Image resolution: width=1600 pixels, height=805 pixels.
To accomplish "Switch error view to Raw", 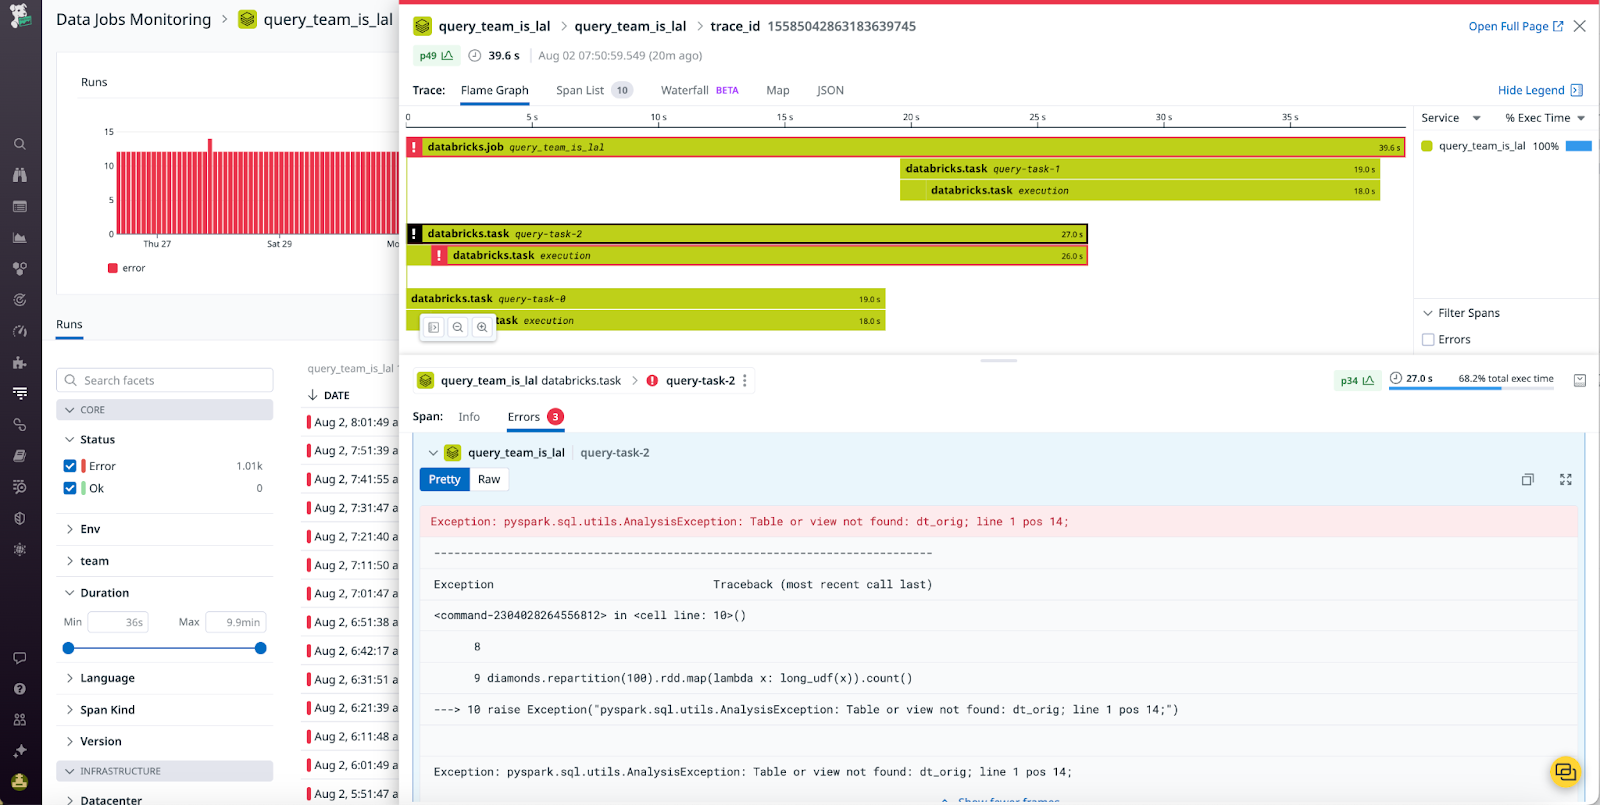I will [489, 480].
